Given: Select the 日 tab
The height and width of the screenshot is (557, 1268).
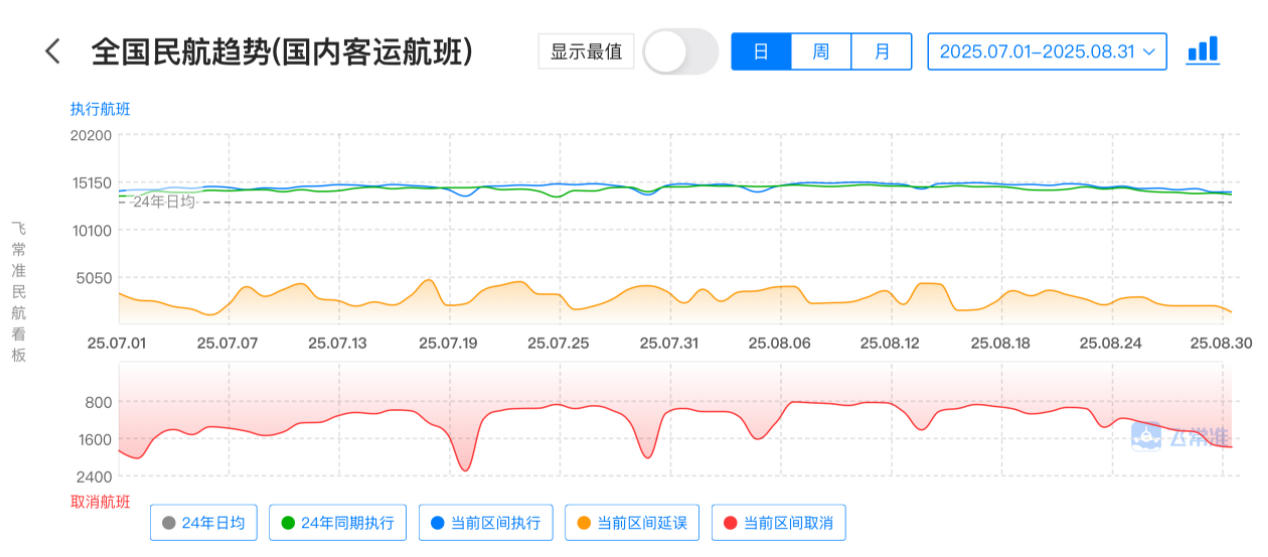Looking at the screenshot, I should click(761, 51).
